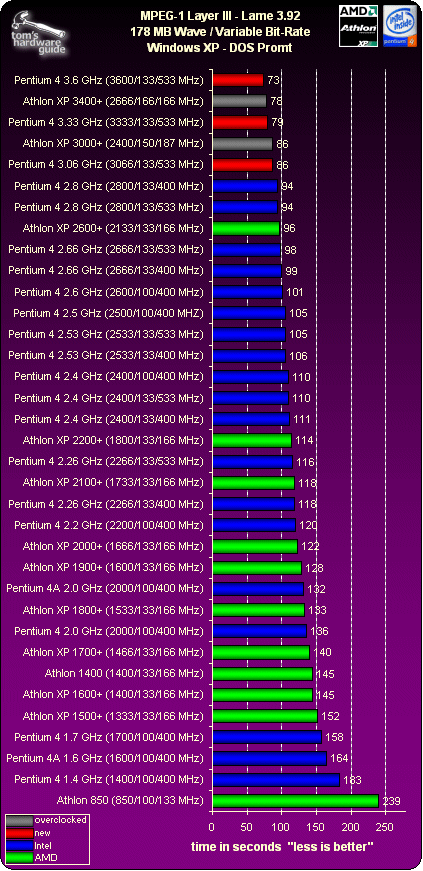Click the red new legend swatch
Screen dimensions: 423x871
(x=19, y=833)
